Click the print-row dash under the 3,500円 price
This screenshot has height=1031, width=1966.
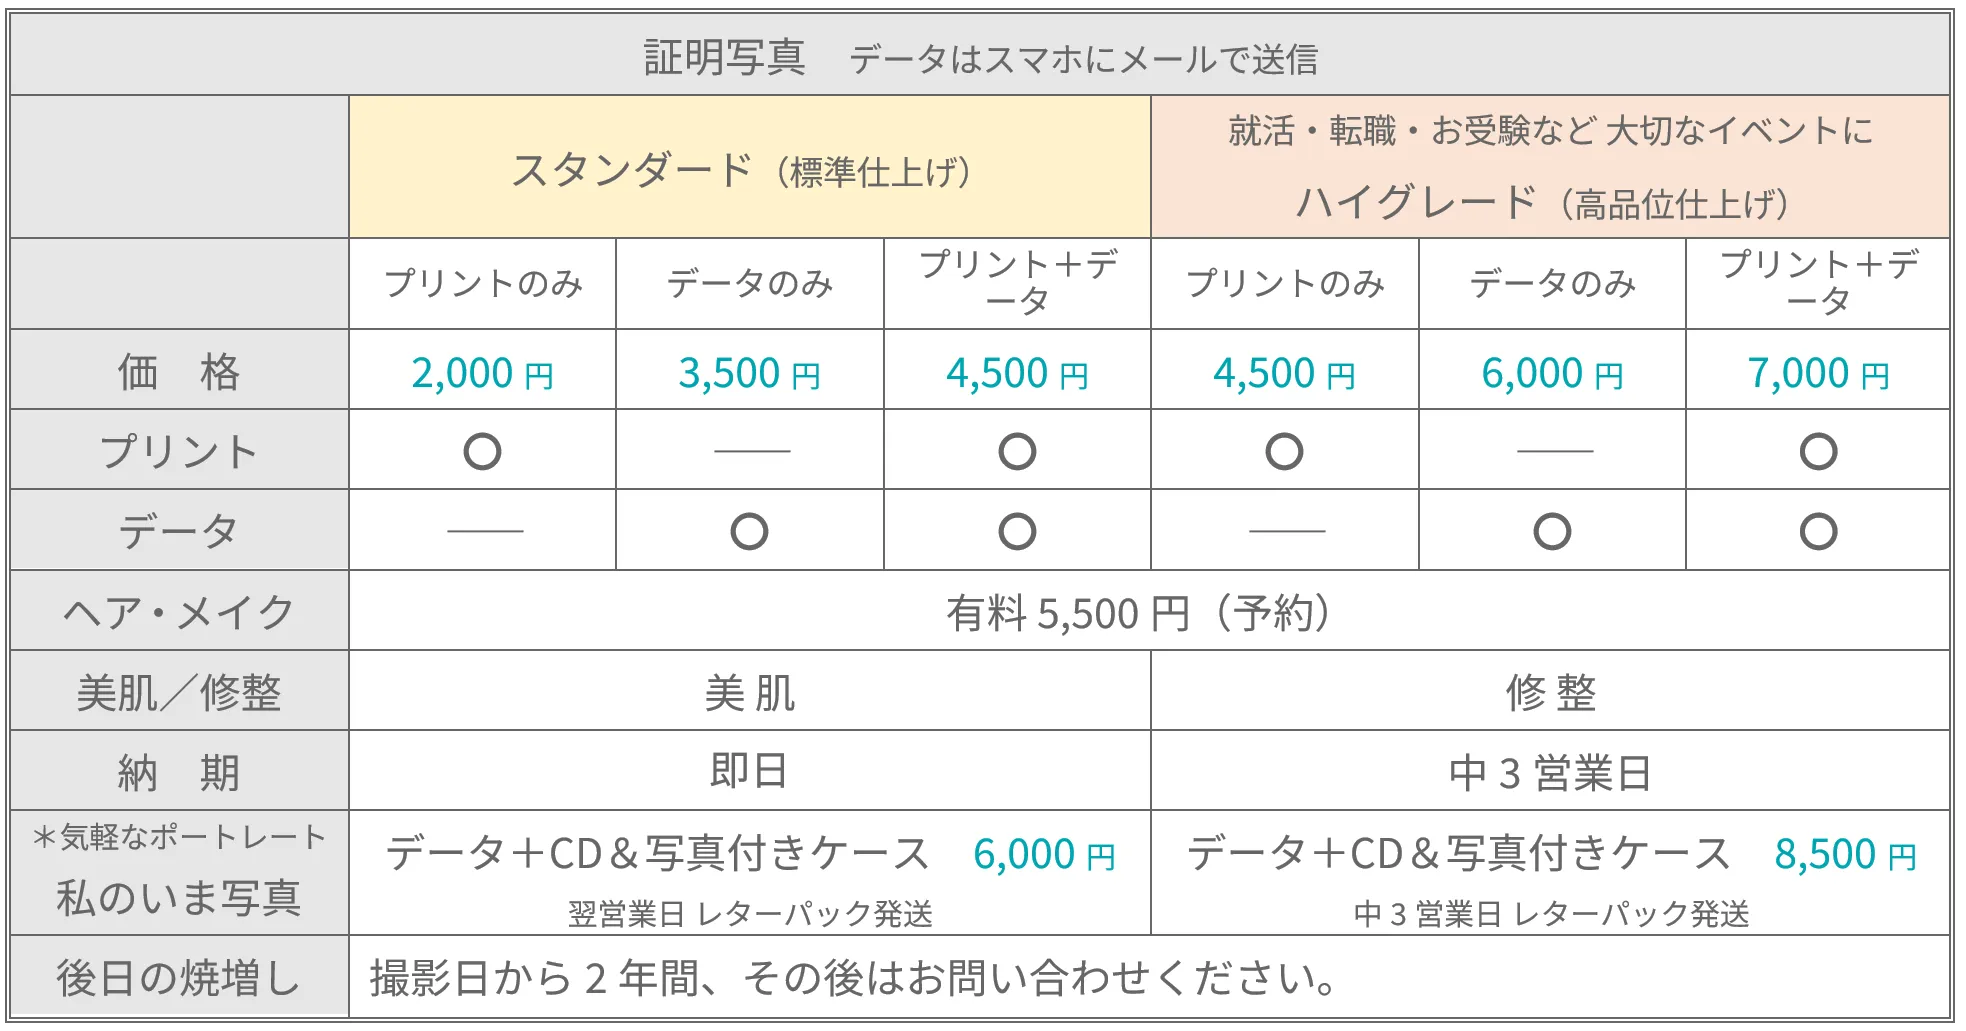coord(751,451)
